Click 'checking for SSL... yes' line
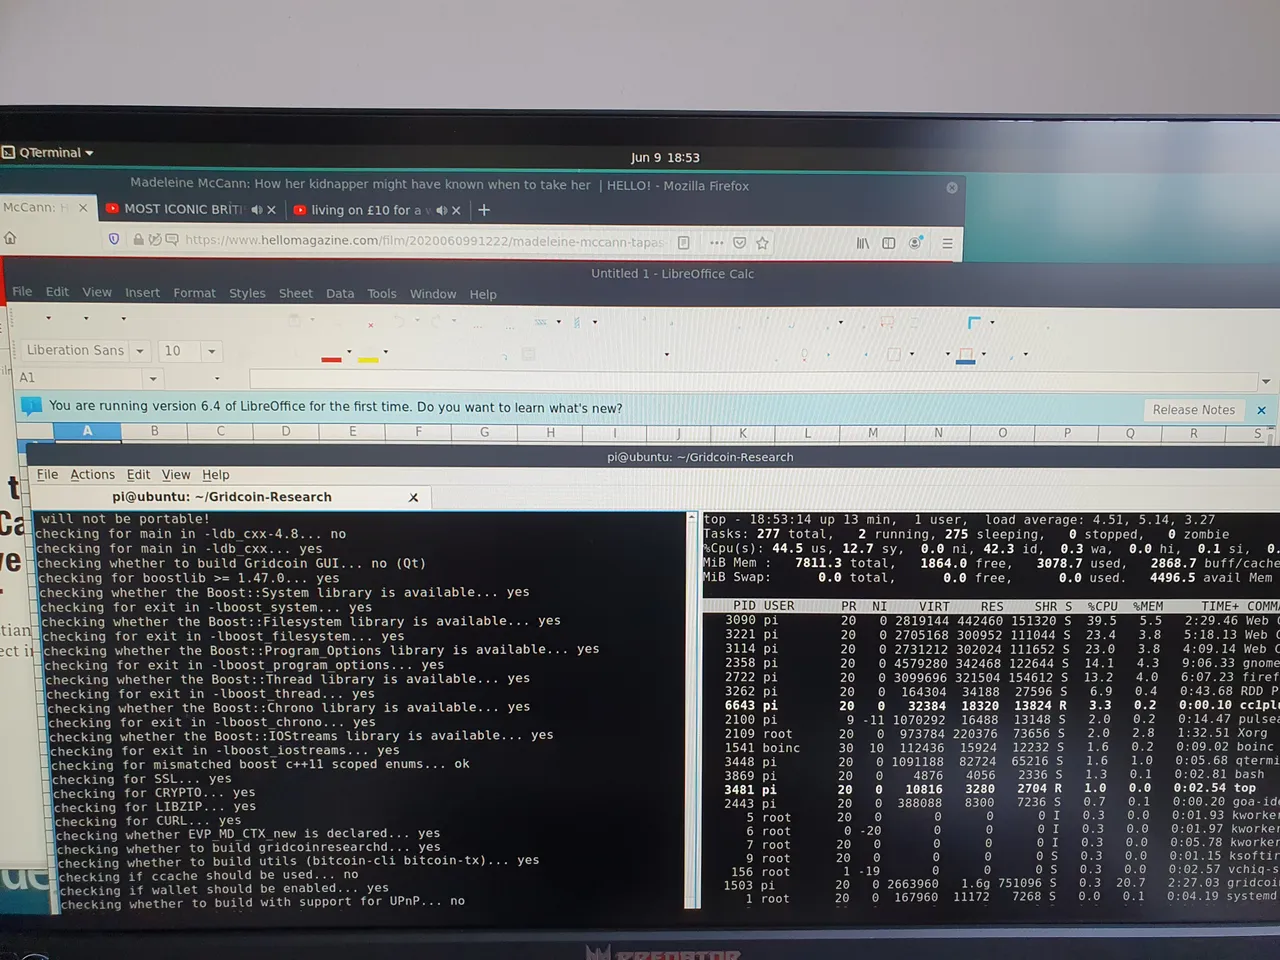 tap(142, 779)
